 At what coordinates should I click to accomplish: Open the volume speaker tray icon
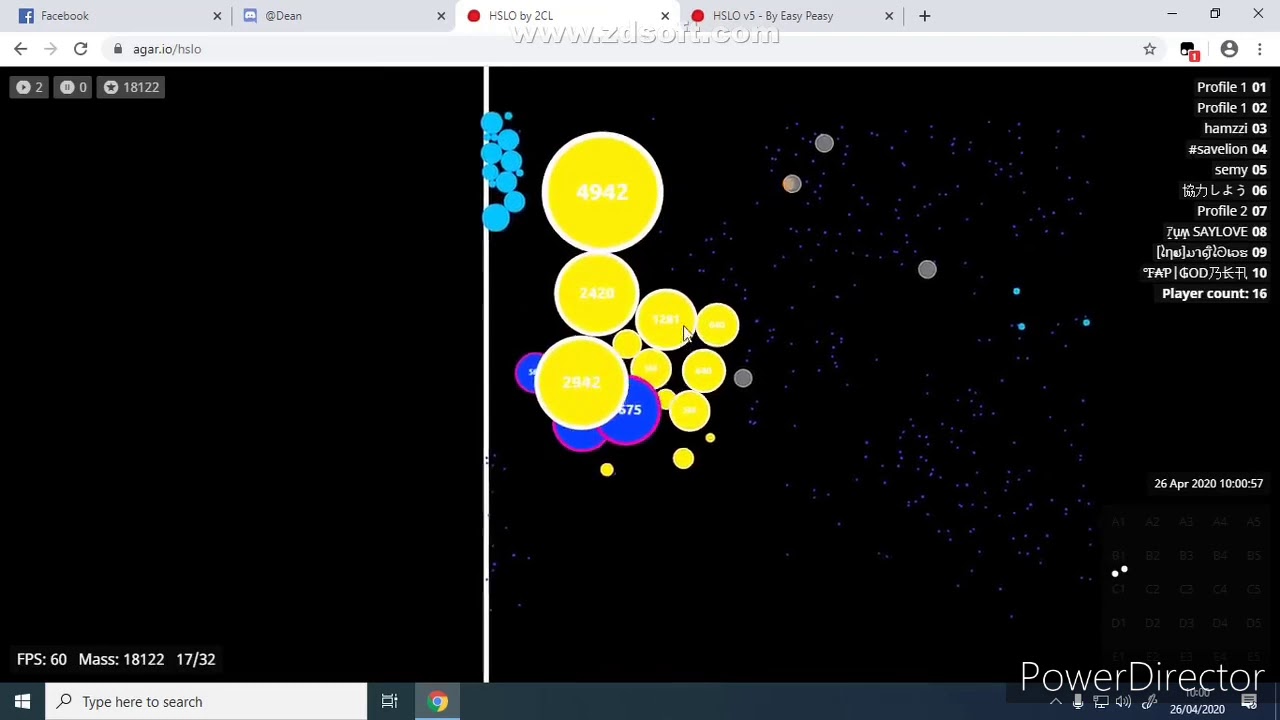(1126, 702)
